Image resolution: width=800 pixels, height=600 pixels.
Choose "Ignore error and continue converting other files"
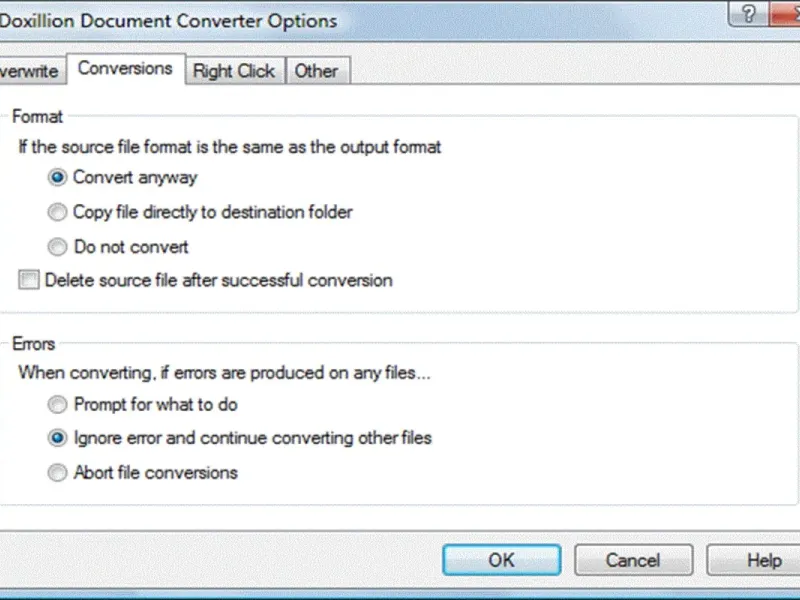[x=57, y=438]
